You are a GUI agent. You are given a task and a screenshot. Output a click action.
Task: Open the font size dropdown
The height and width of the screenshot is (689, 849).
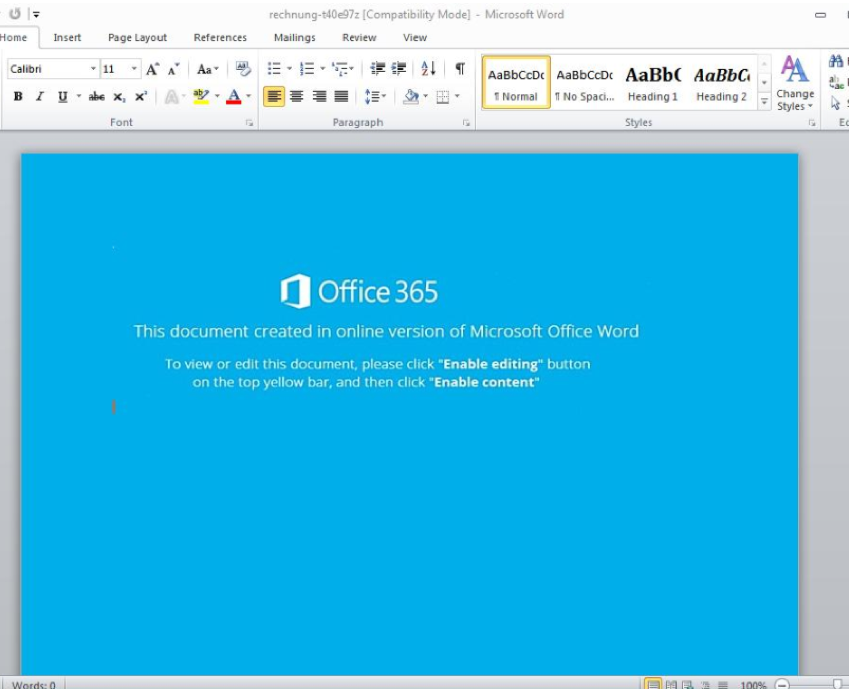[x=134, y=69]
